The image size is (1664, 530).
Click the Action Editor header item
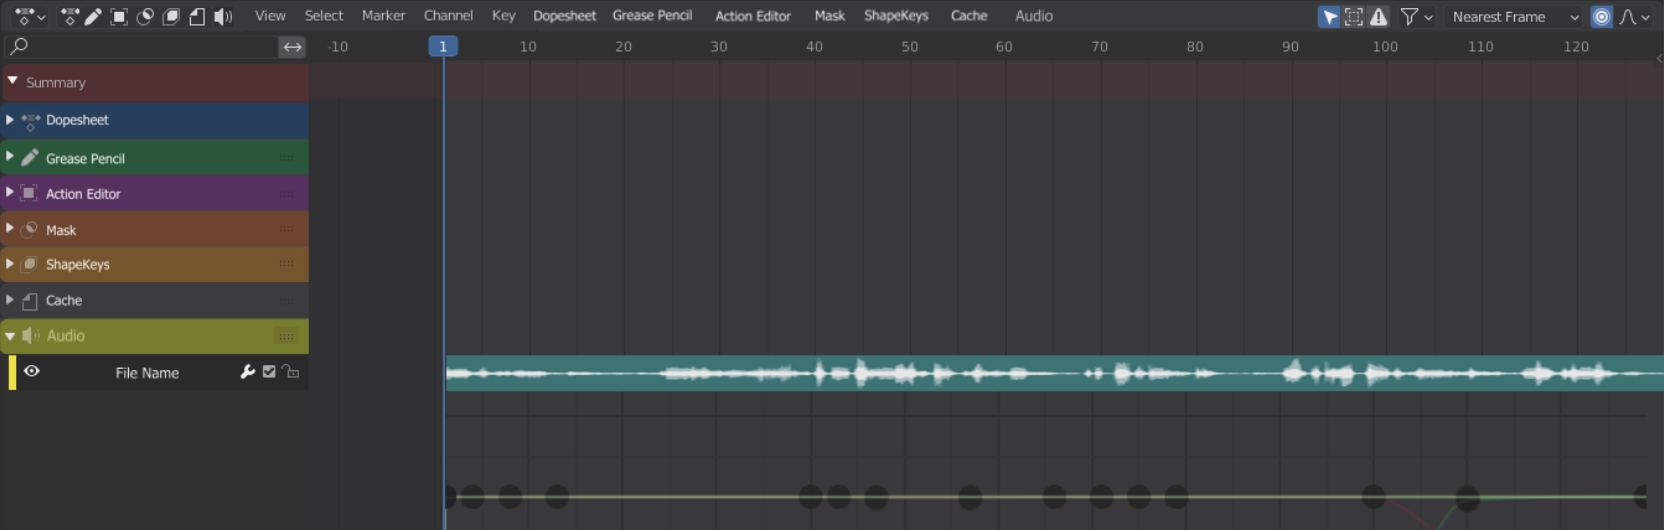753,16
